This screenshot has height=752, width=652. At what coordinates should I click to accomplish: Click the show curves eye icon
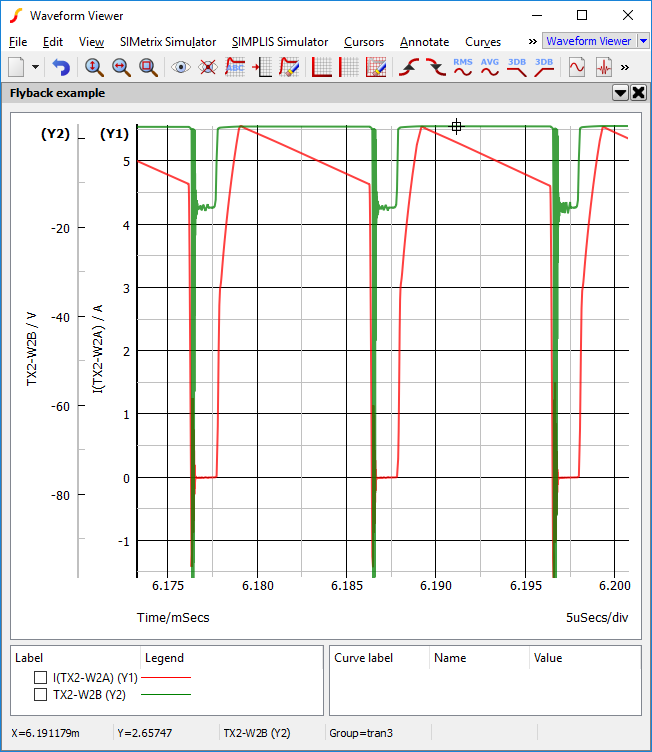click(x=181, y=67)
